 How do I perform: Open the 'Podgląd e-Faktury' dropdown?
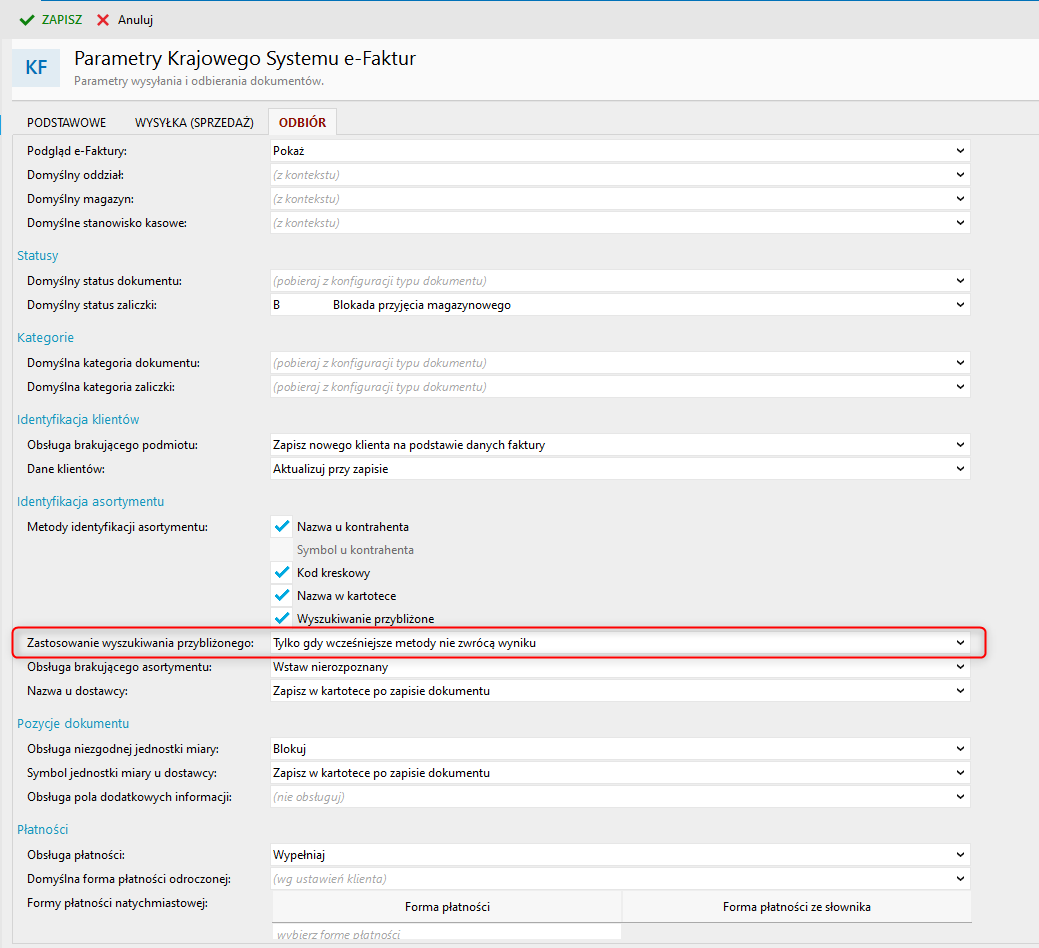coord(960,151)
